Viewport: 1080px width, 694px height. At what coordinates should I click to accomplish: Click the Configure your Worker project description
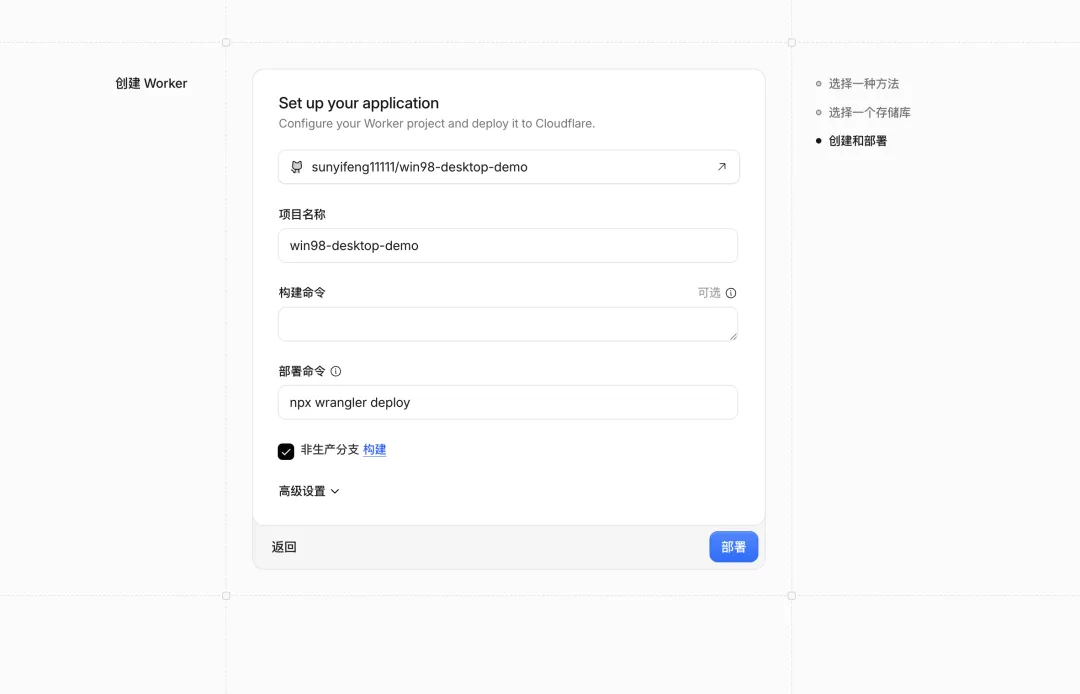pos(437,123)
